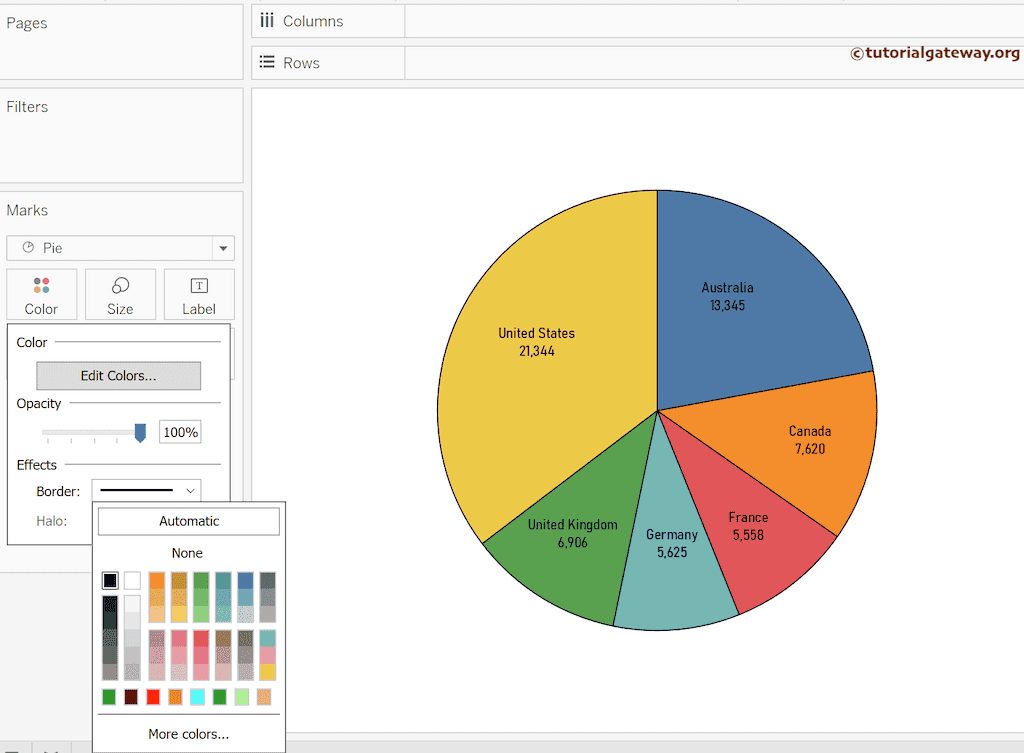
Task: Click the Halo: label
Action: pyautogui.click(x=52, y=521)
